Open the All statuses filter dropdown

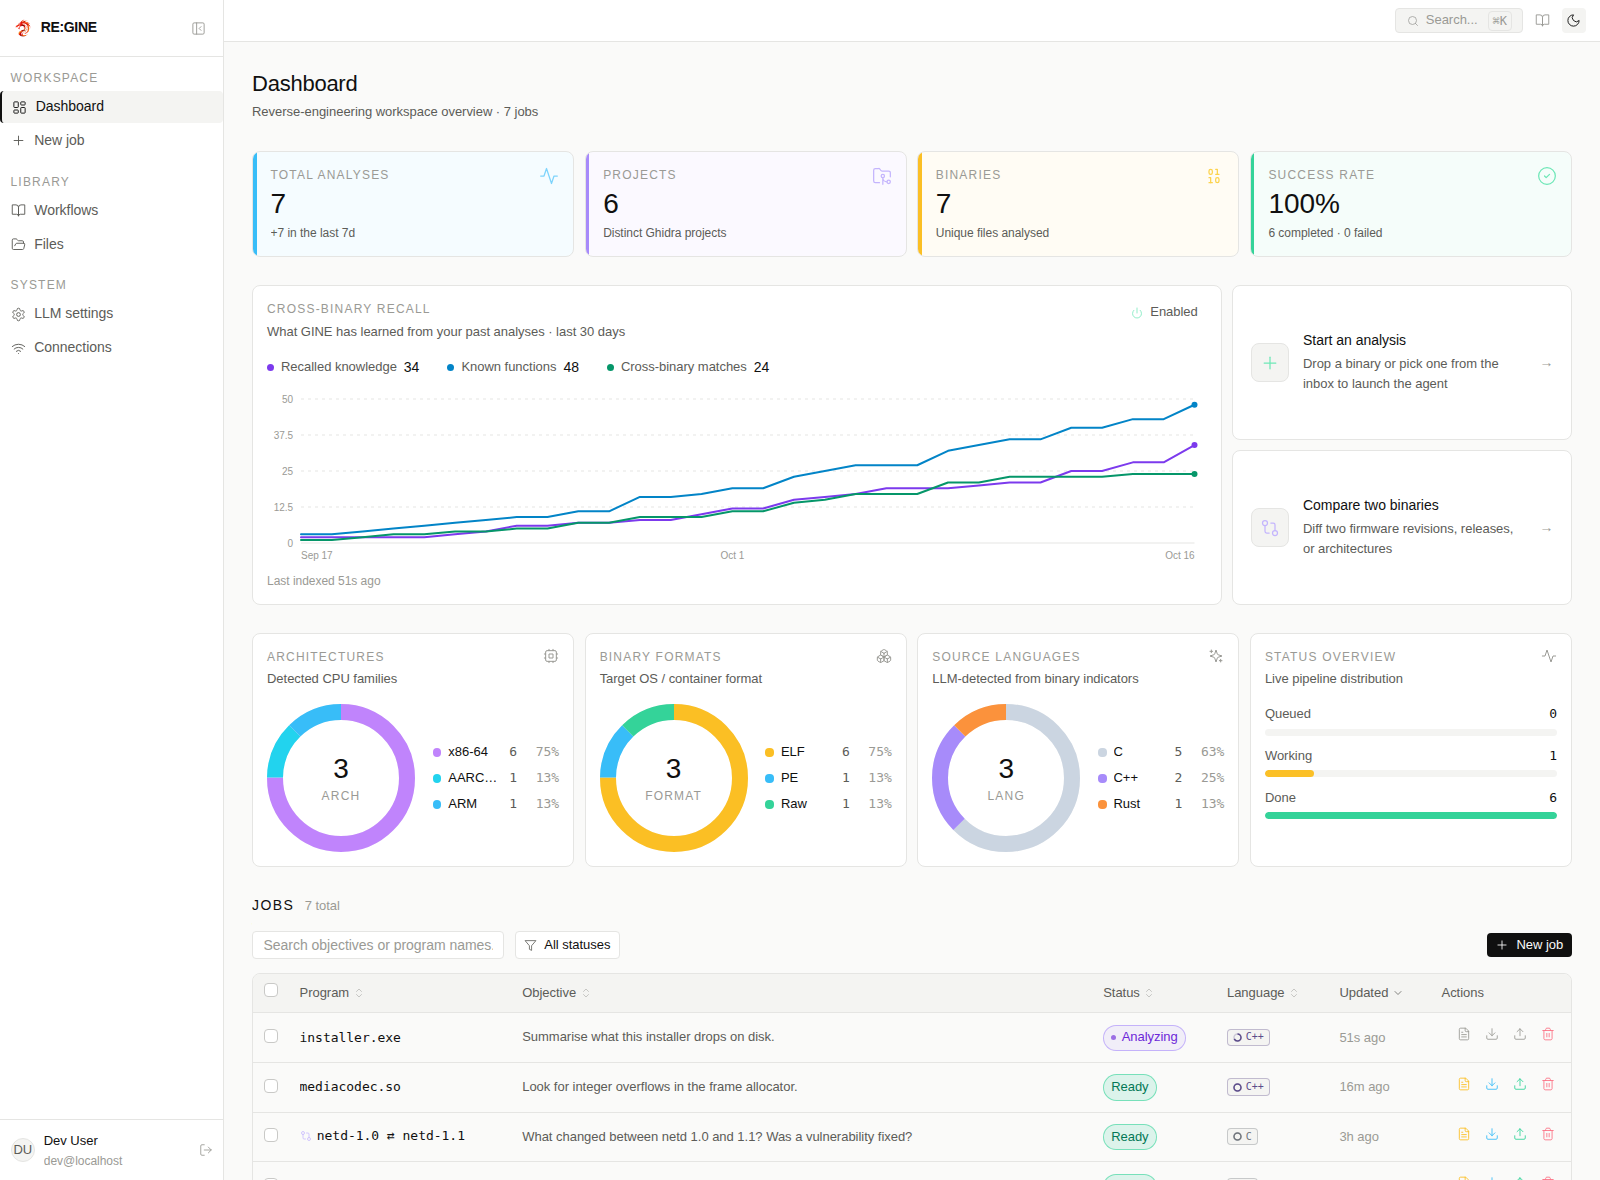tap(567, 945)
